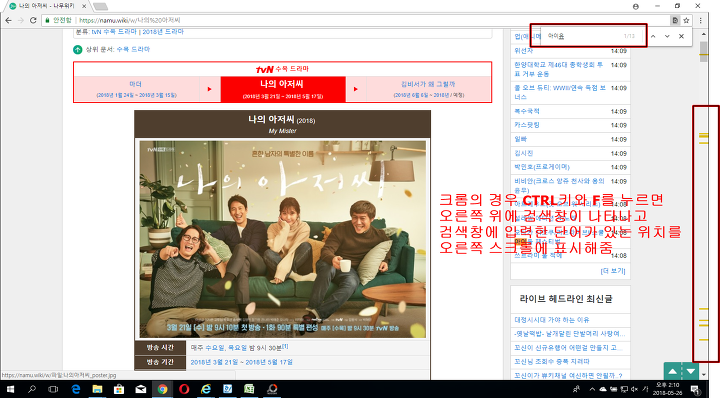Open the 나의 아저씨 poster image

[283, 239]
